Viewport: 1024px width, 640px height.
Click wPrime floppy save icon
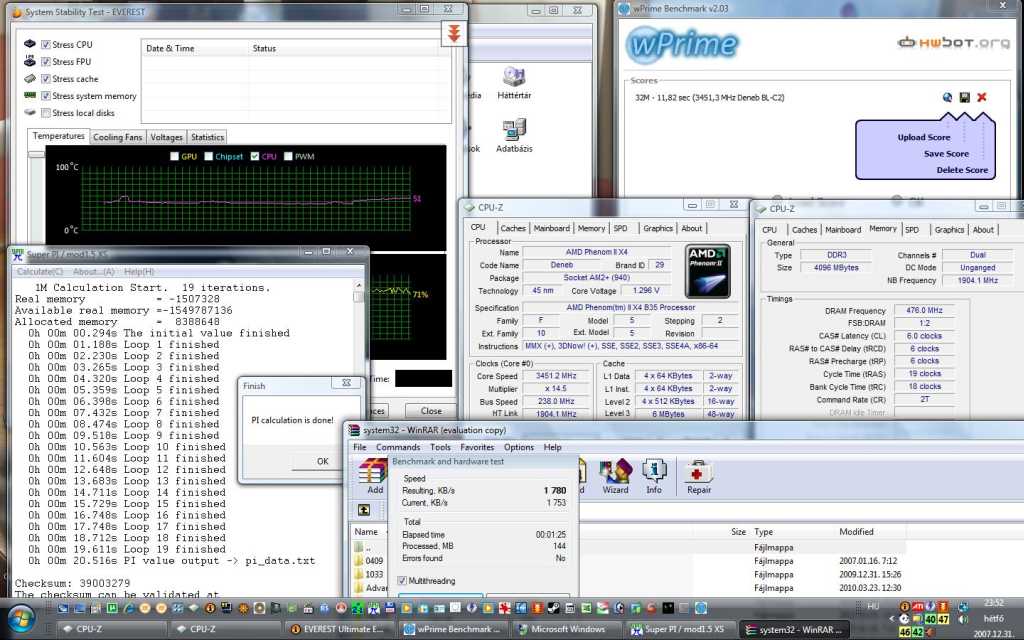tap(965, 97)
